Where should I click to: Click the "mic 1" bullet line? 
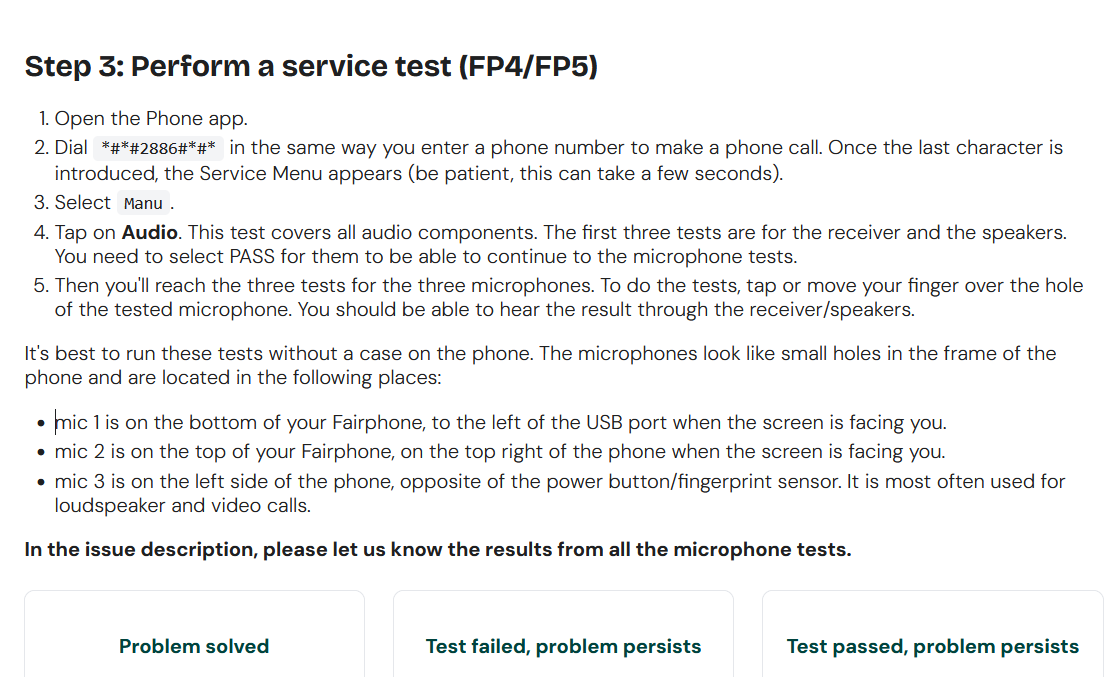[x=500, y=422]
